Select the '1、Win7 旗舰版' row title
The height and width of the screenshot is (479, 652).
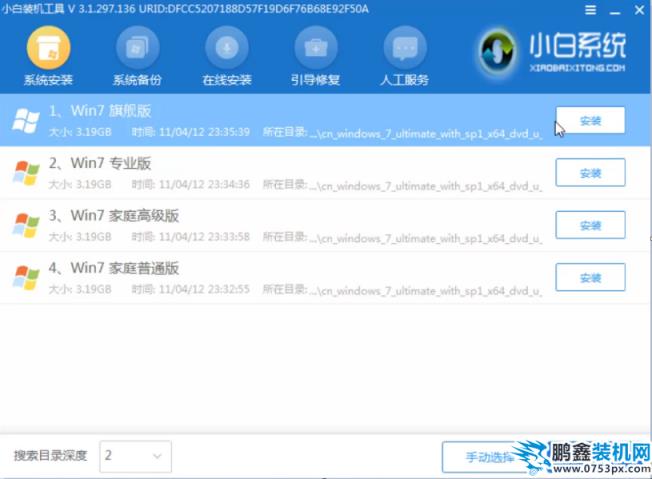click(x=100, y=111)
